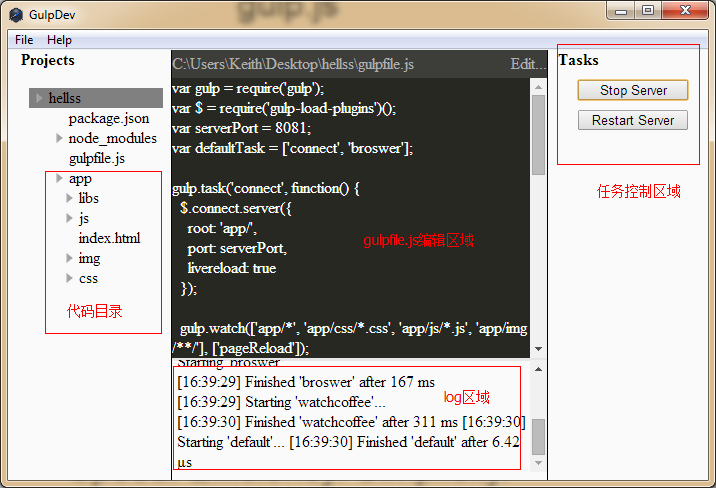The height and width of the screenshot is (488, 716).
Task: Click the Projects panel heading
Action: pyautogui.click(x=47, y=60)
